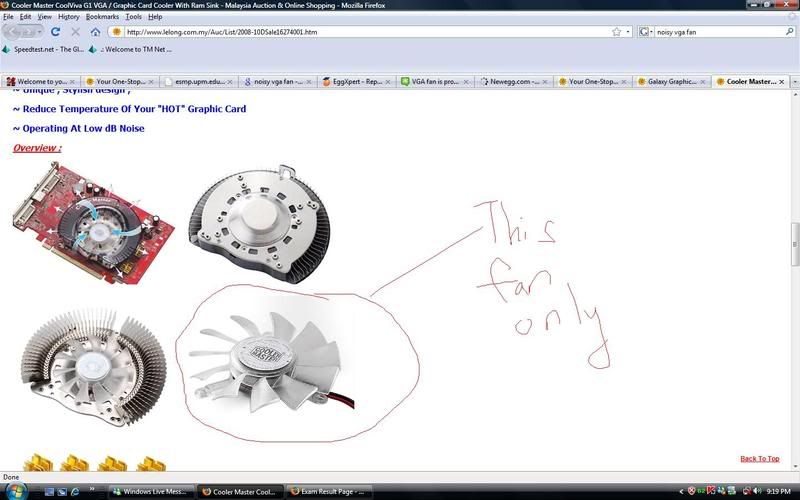This screenshot has width=800, height=500.
Task: Open the Tools menu
Action: [133, 17]
